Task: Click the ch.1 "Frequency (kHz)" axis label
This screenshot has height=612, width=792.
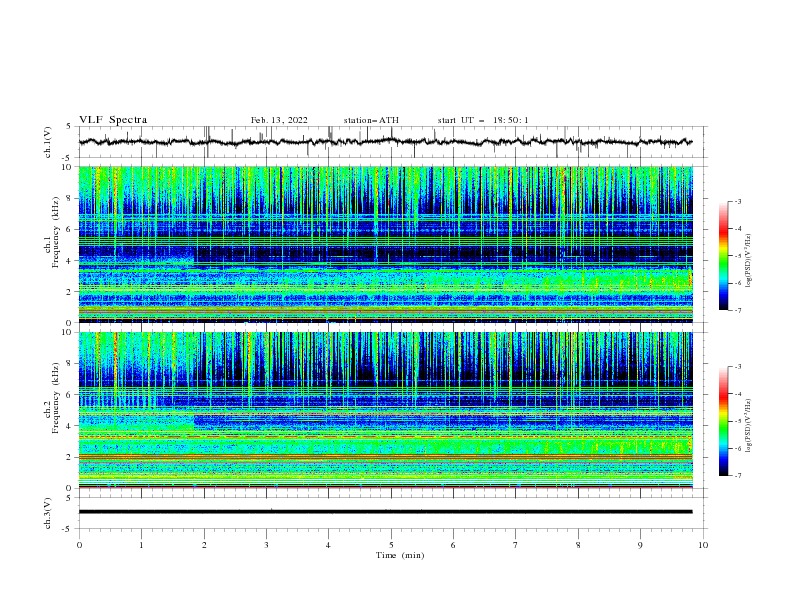Action: (x=56, y=232)
